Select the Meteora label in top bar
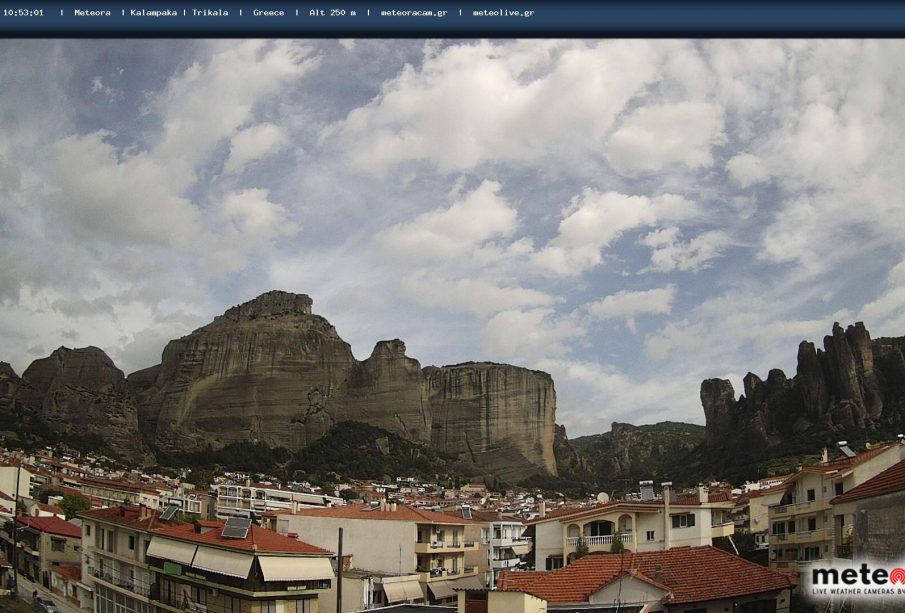The width and height of the screenshot is (905, 613). [92, 13]
